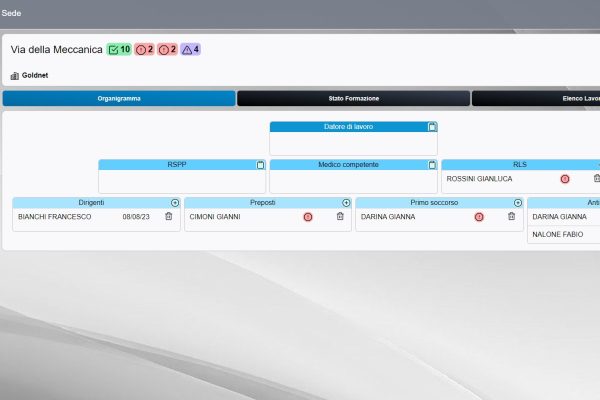
Task: Click the Via della Meccanica title
Action: [57, 49]
